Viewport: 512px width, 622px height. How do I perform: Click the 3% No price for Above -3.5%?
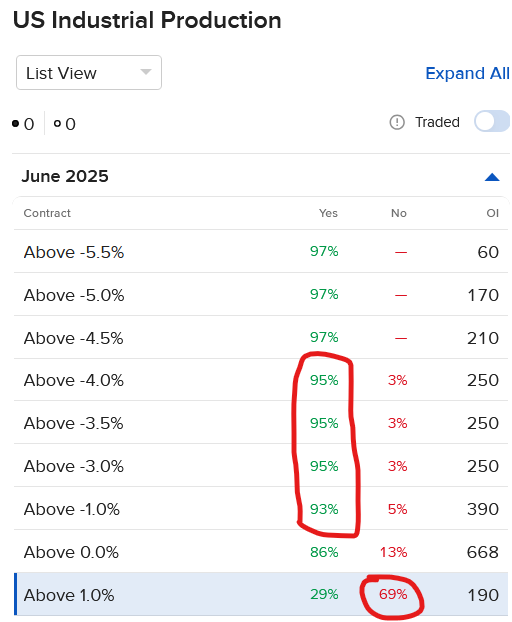tap(397, 423)
